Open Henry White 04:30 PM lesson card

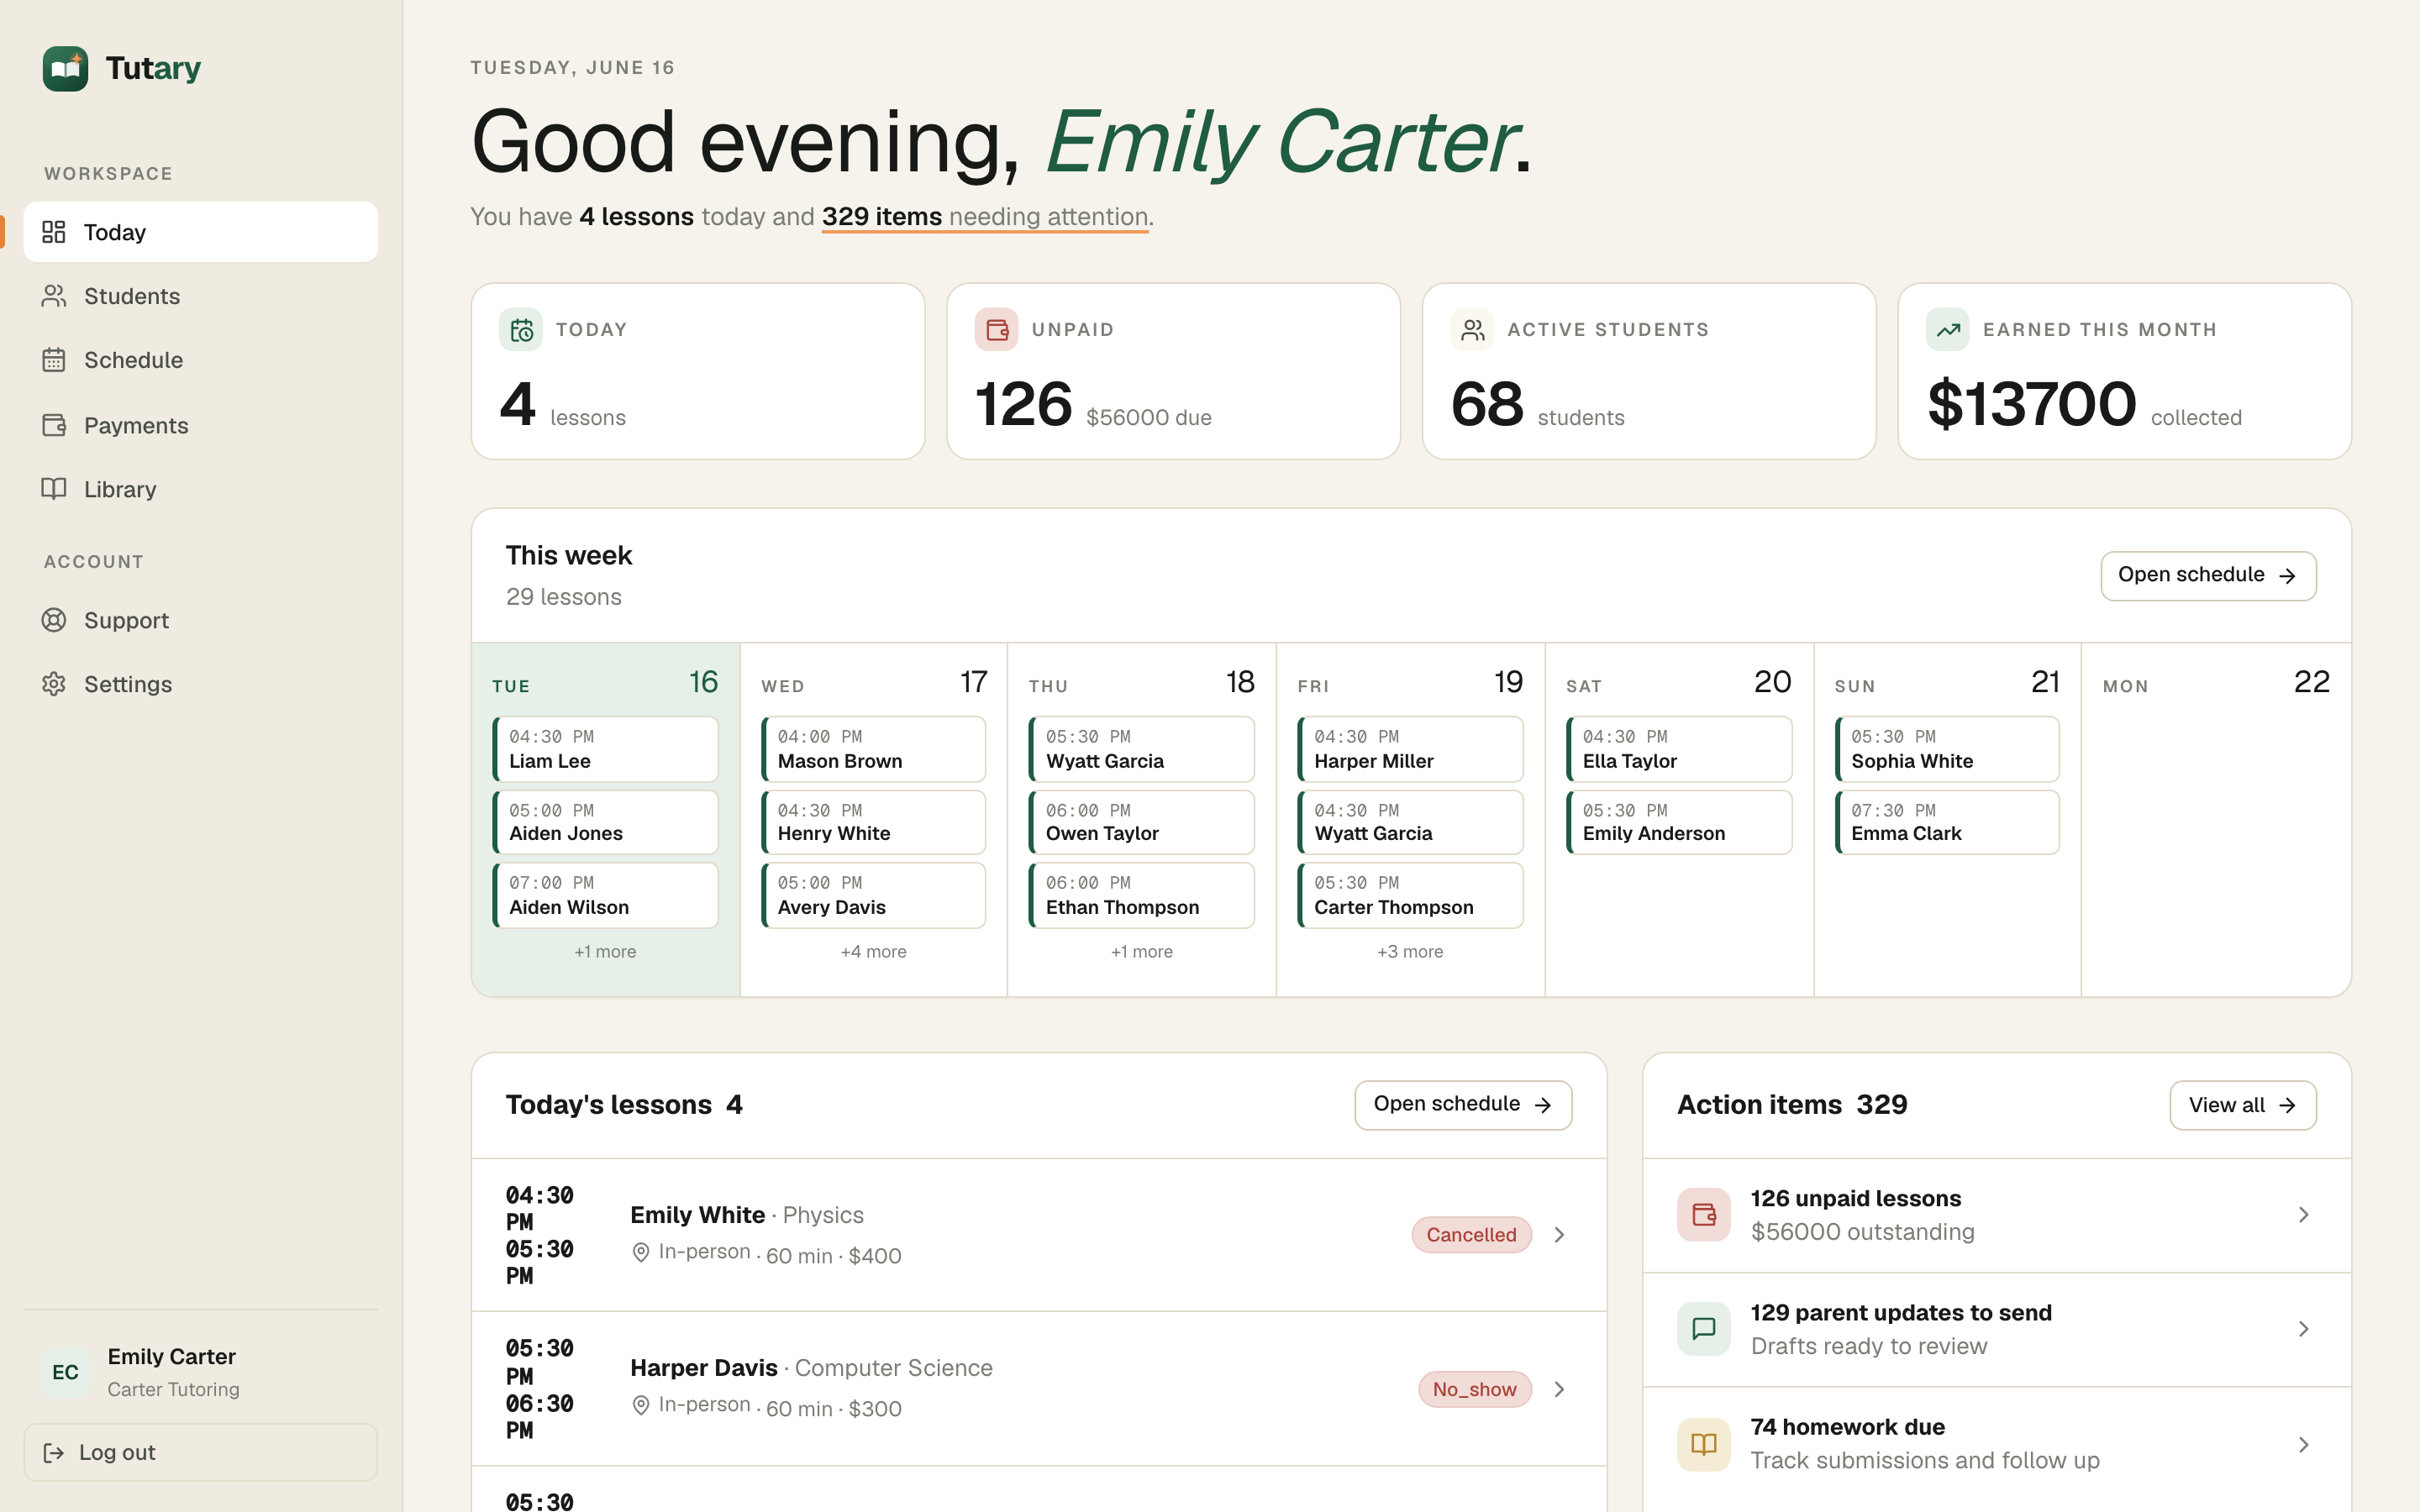pyautogui.click(x=873, y=822)
